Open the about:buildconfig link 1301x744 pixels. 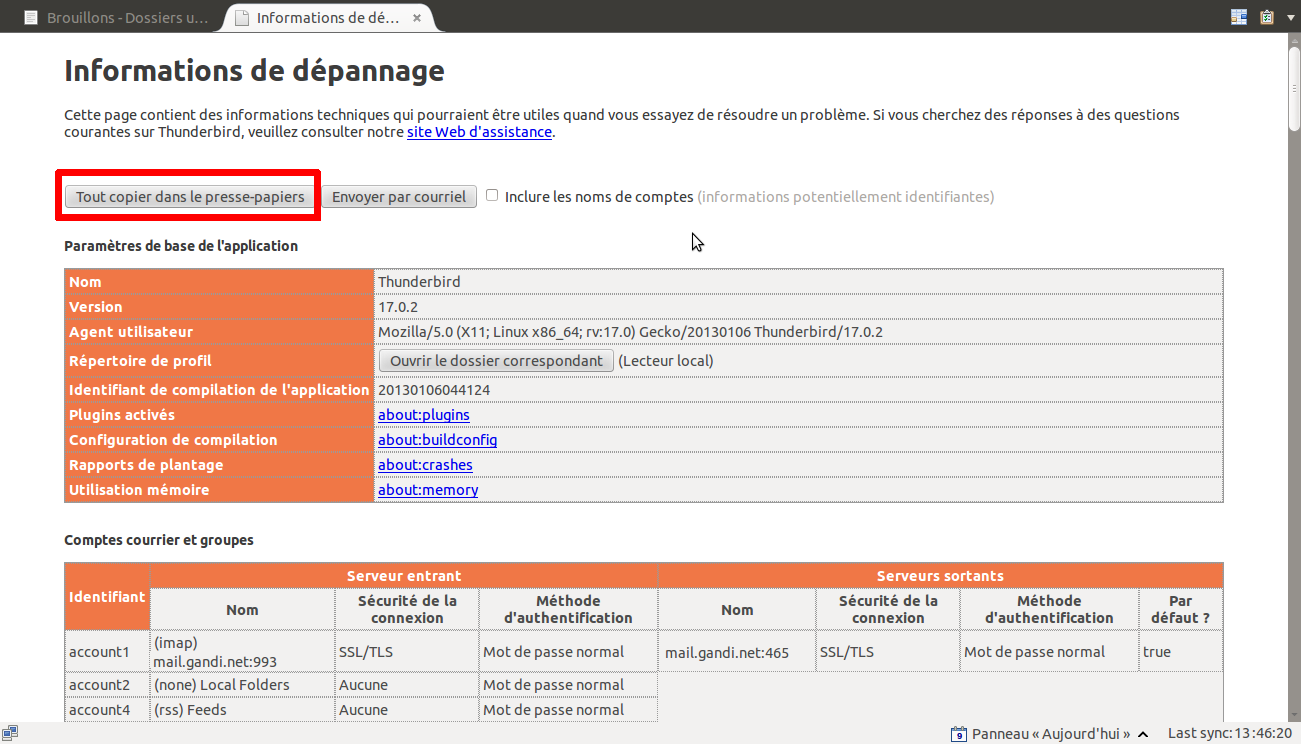tap(437, 440)
